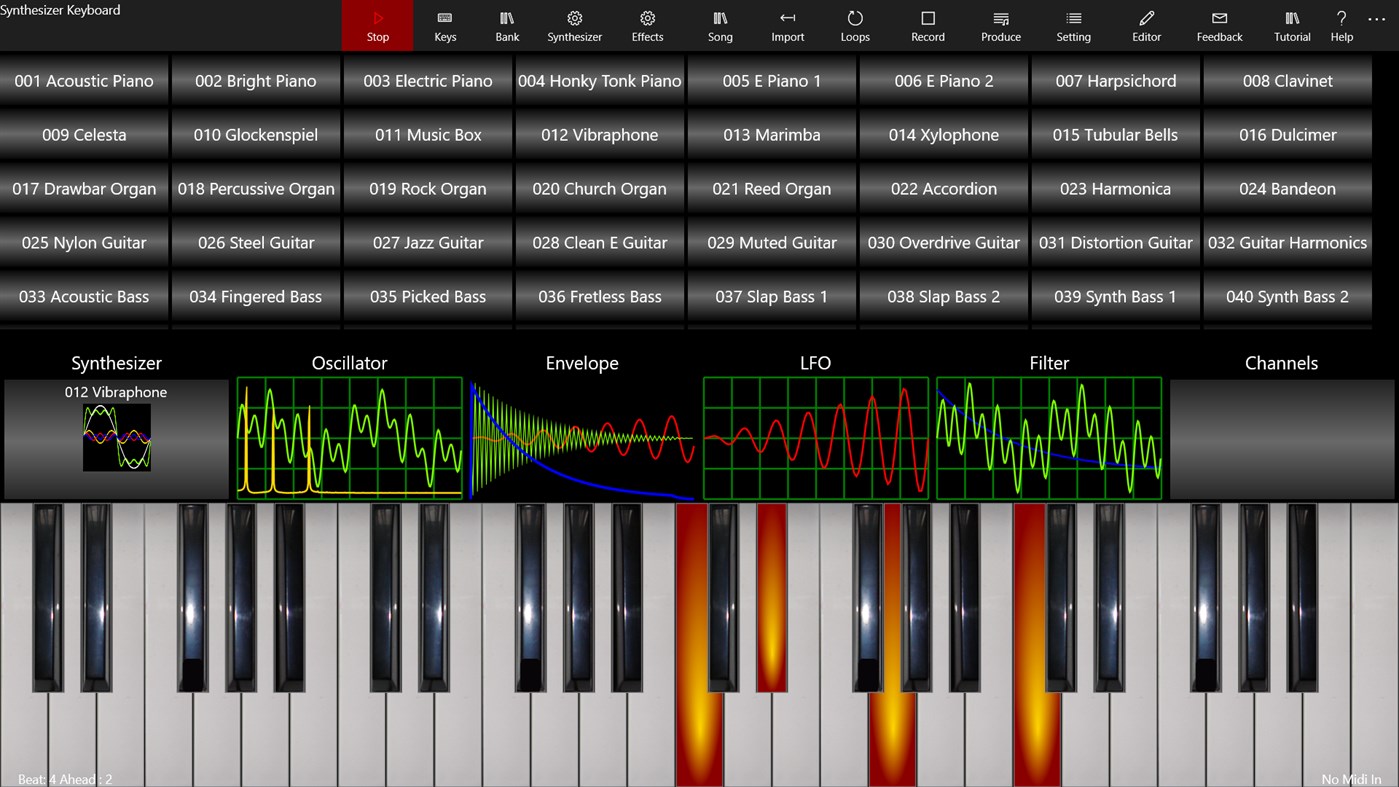The height and width of the screenshot is (787, 1399).
Task: Open the Envelope waveform display
Action: point(582,438)
